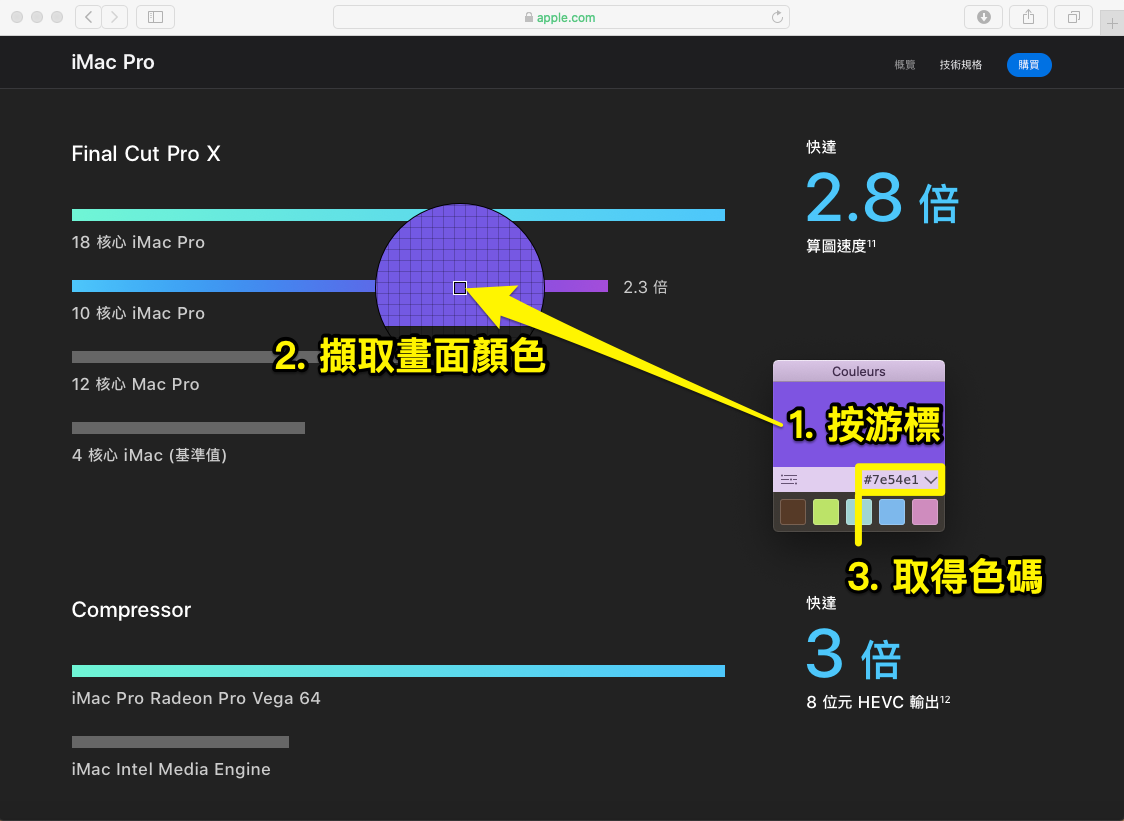Click the 8 位元 HEVC 輸出 caption
This screenshot has height=821, width=1124.
tap(878, 702)
